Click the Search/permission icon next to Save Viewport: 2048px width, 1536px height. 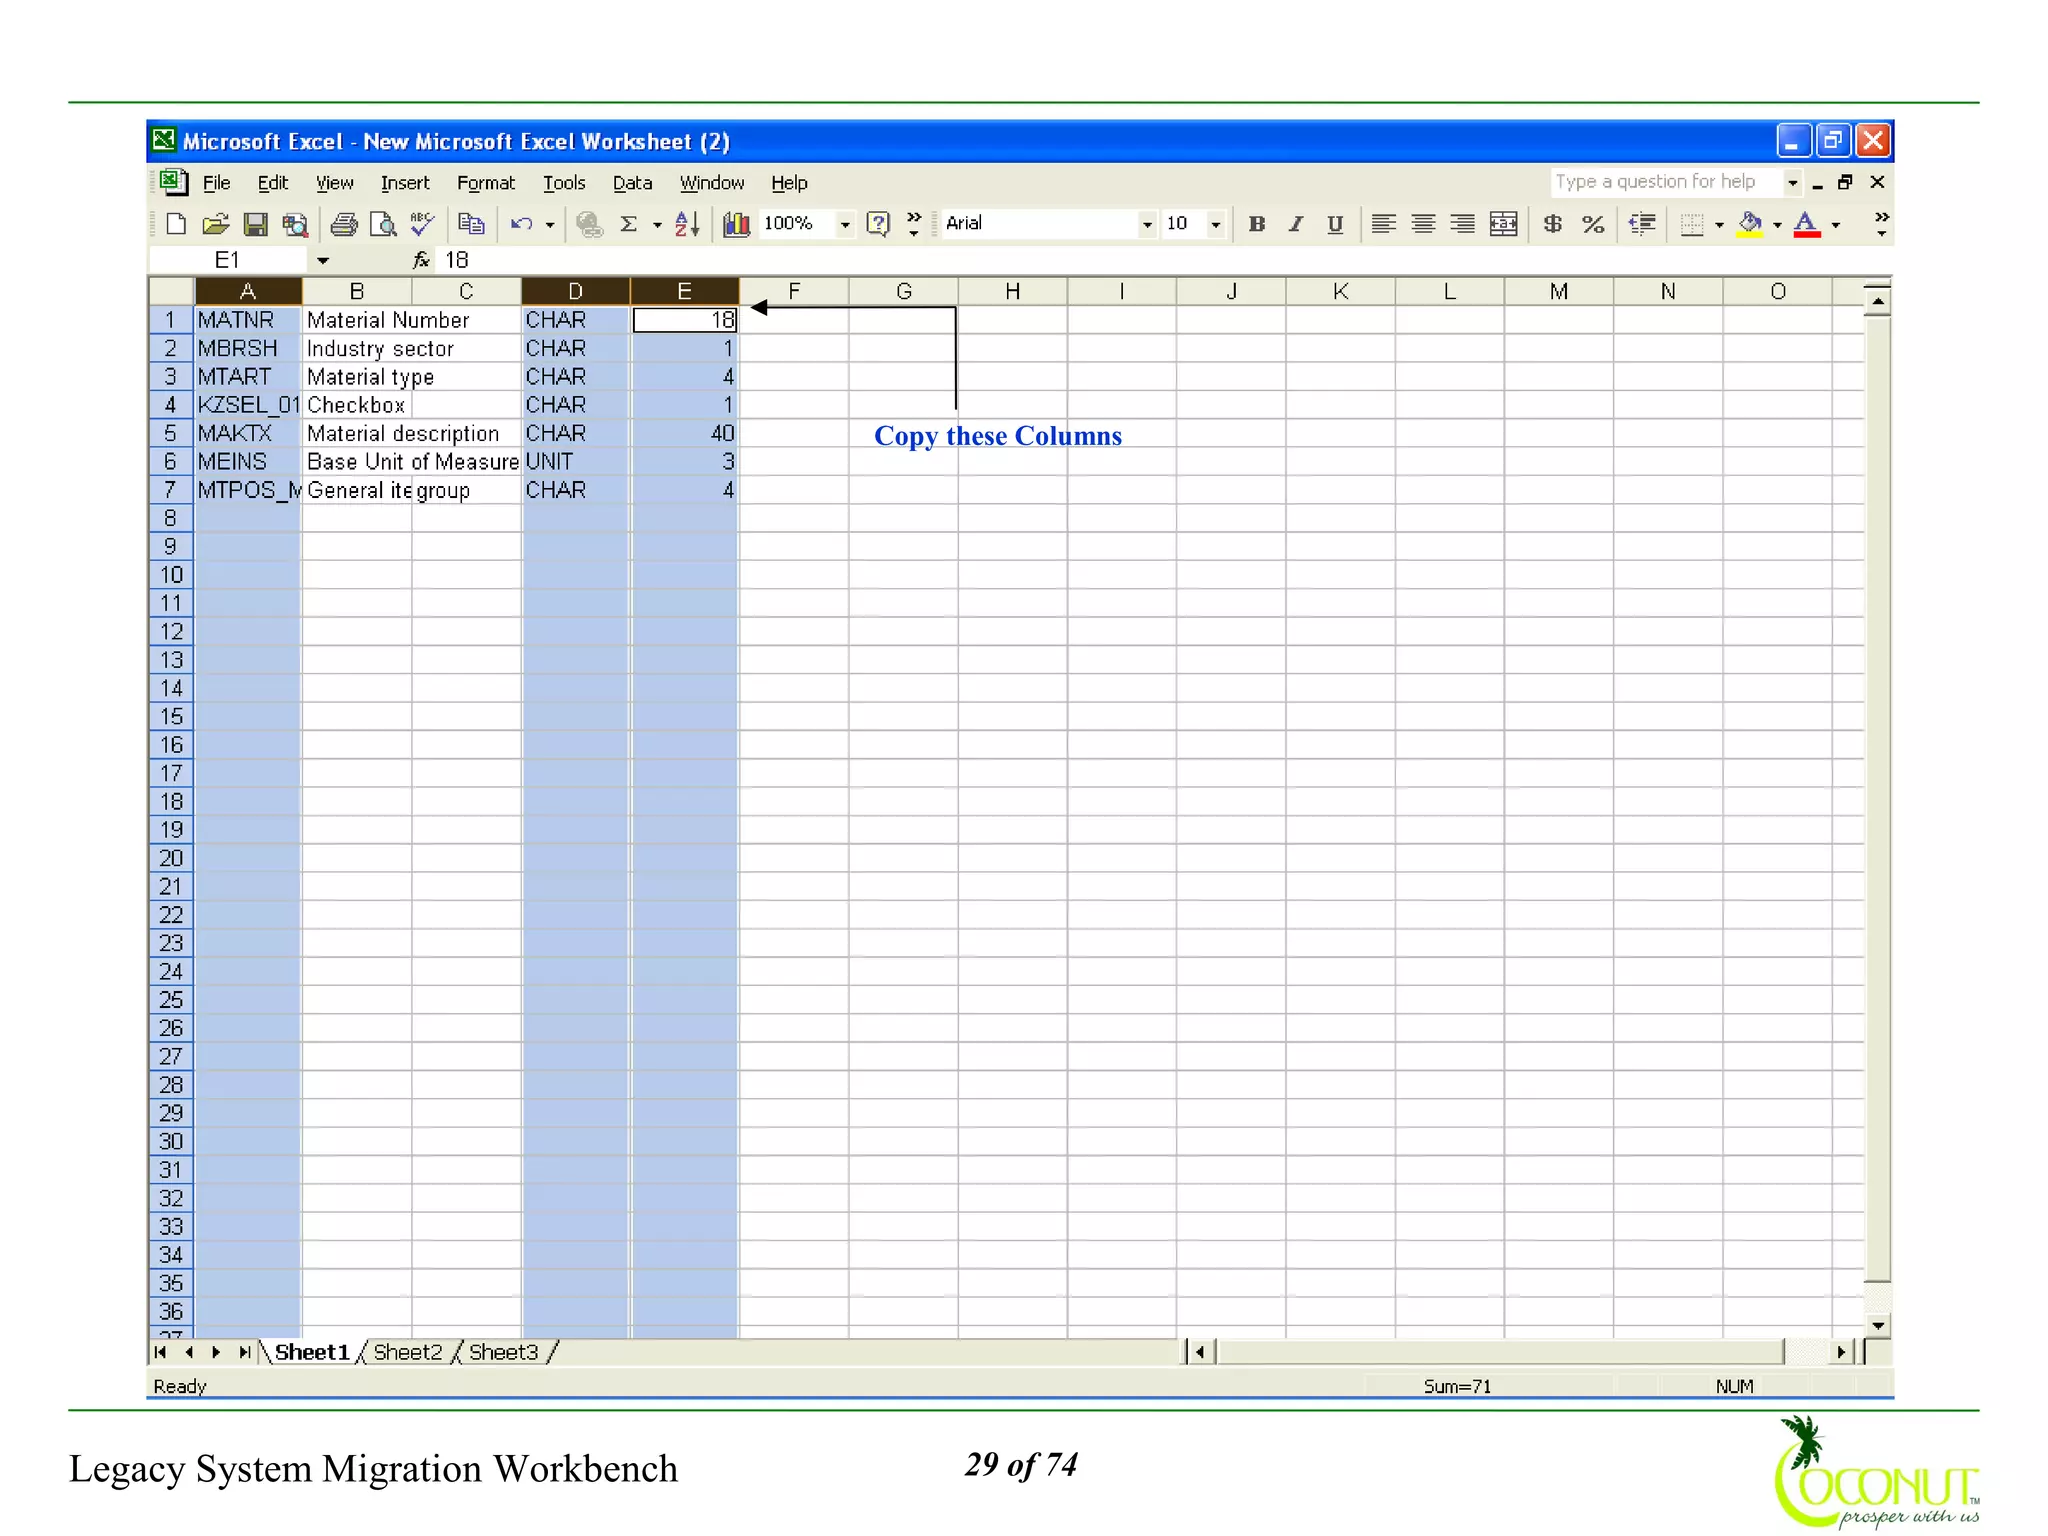pos(295,224)
